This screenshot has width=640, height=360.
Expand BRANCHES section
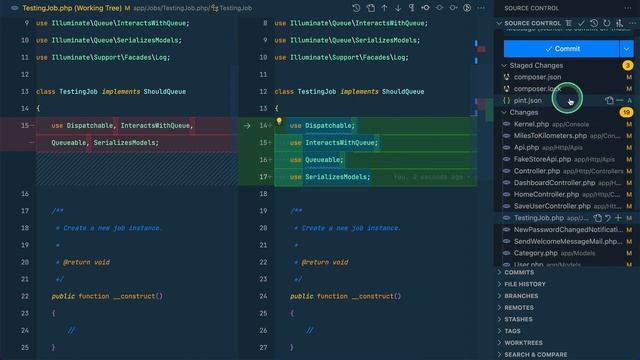[521, 296]
